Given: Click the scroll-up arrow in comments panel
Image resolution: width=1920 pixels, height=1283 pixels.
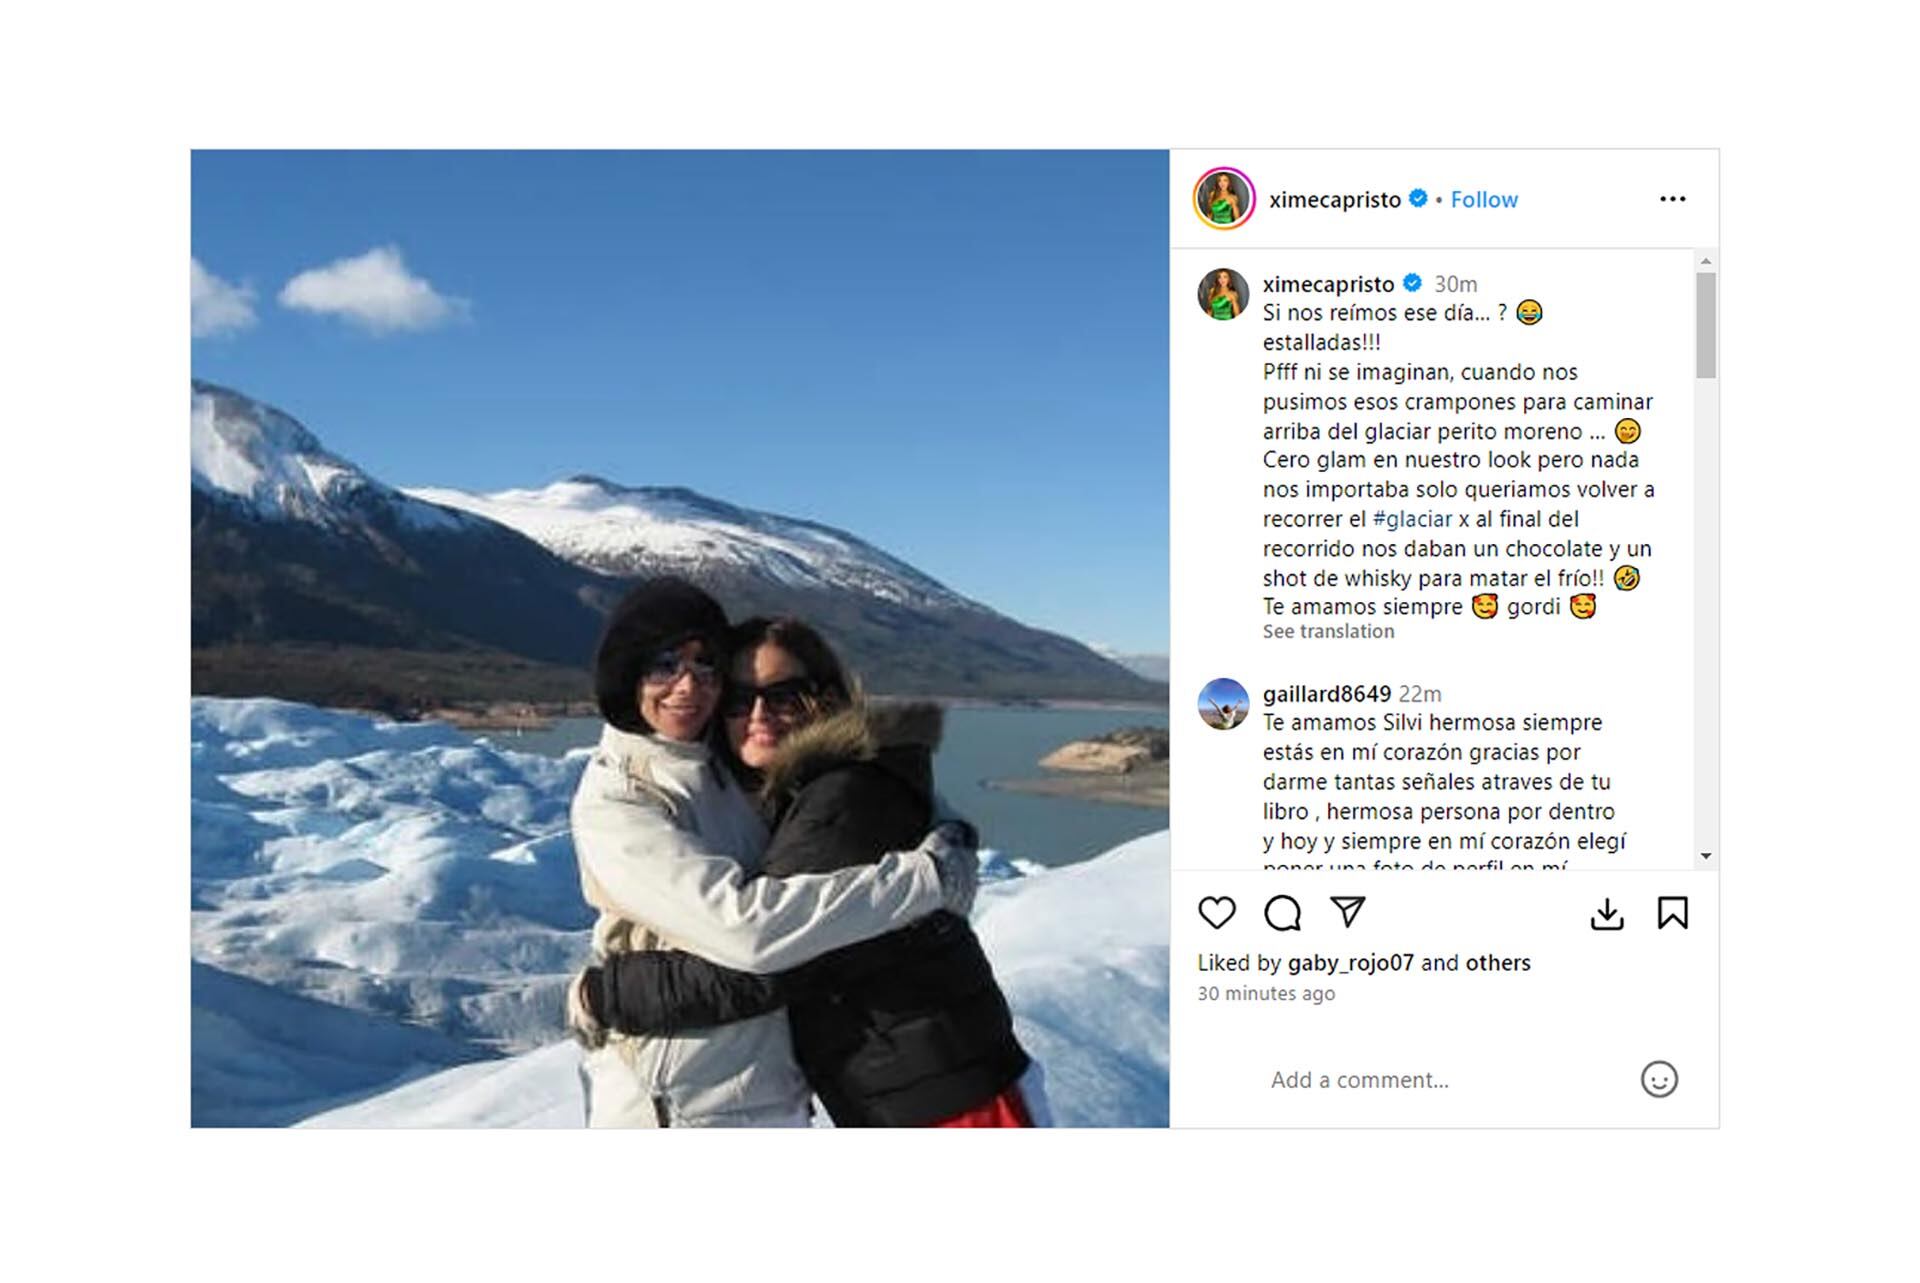Looking at the screenshot, I should (x=1706, y=261).
